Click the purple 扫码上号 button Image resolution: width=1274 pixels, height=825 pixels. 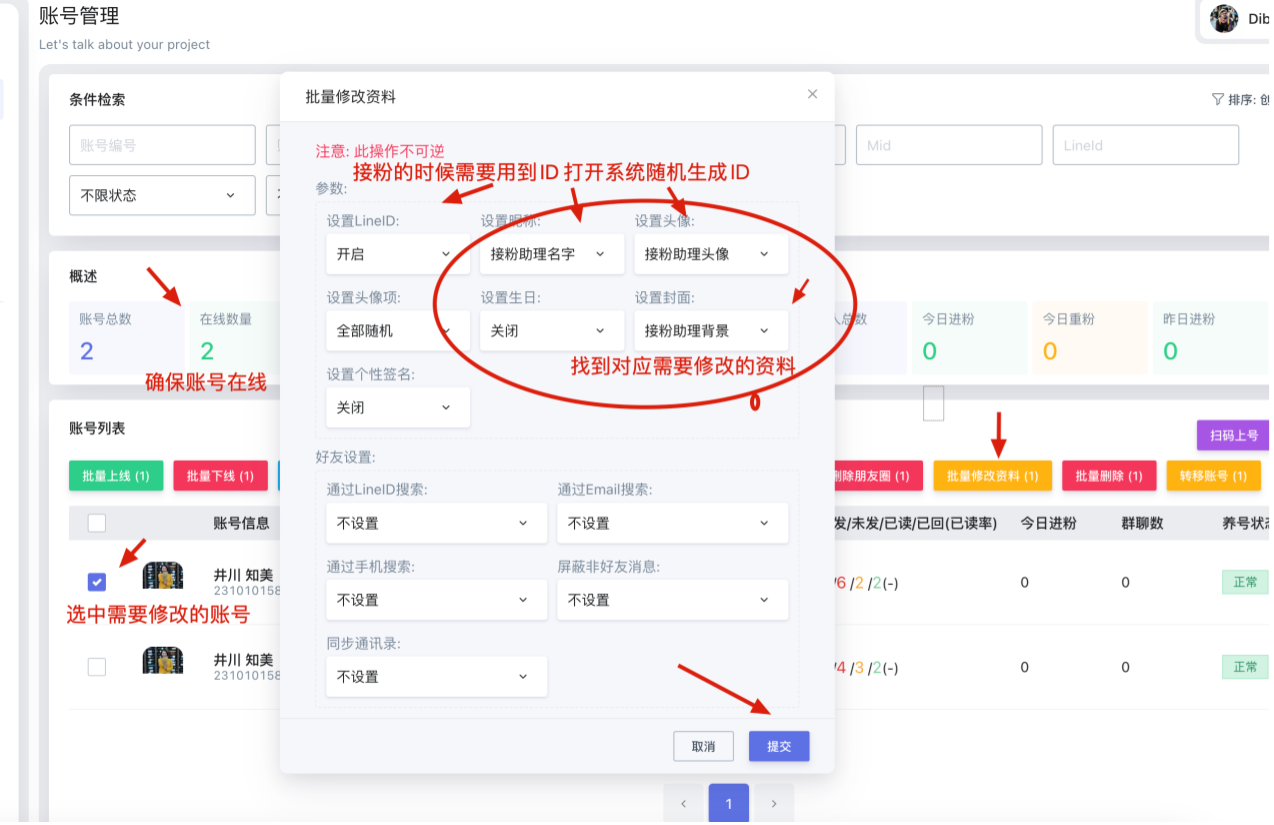(x=1235, y=435)
